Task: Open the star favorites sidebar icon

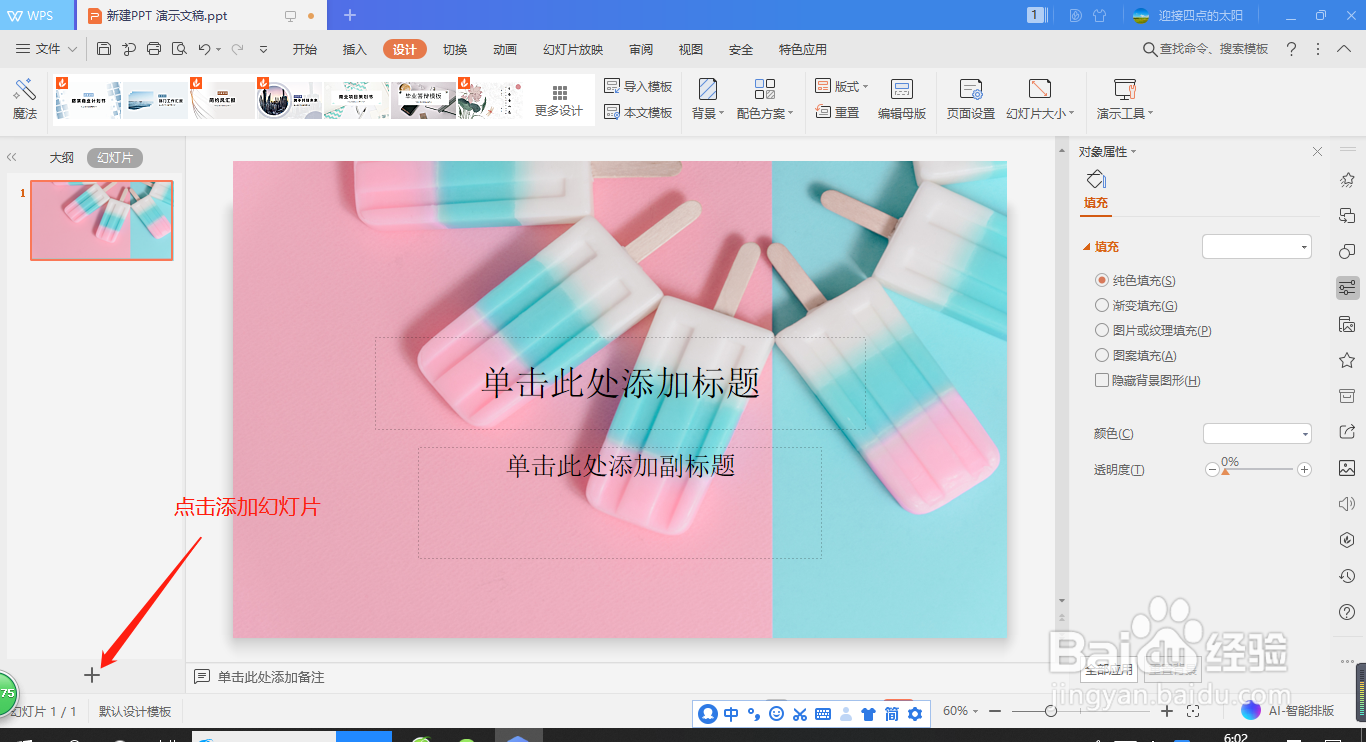Action: (1347, 360)
